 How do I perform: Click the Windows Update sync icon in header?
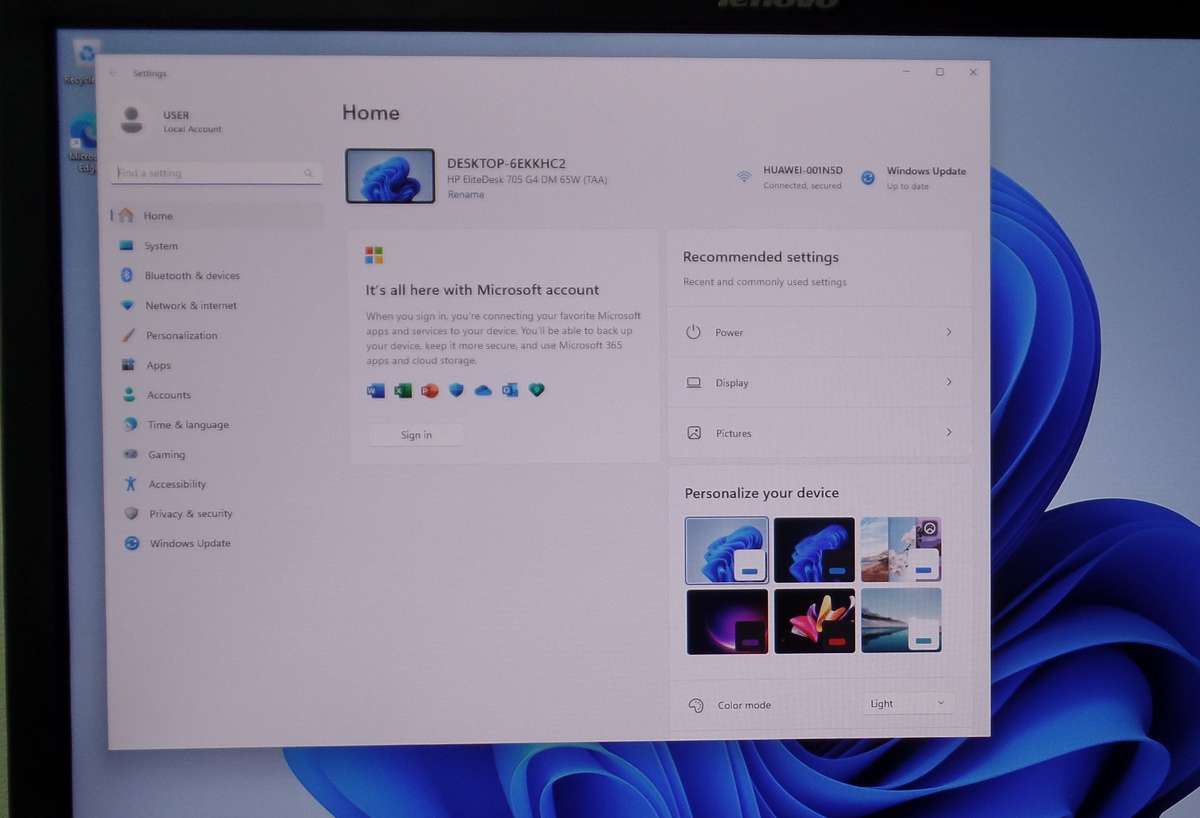click(x=868, y=178)
